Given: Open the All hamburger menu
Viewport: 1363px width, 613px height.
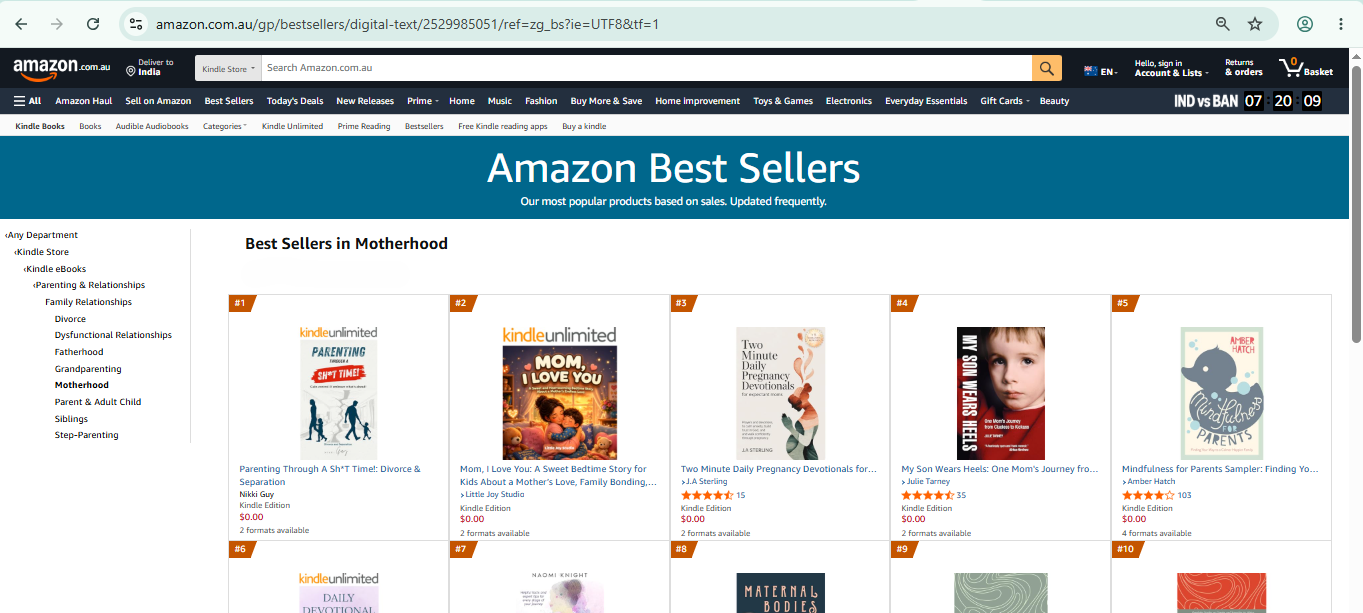Looking at the screenshot, I should coord(27,101).
